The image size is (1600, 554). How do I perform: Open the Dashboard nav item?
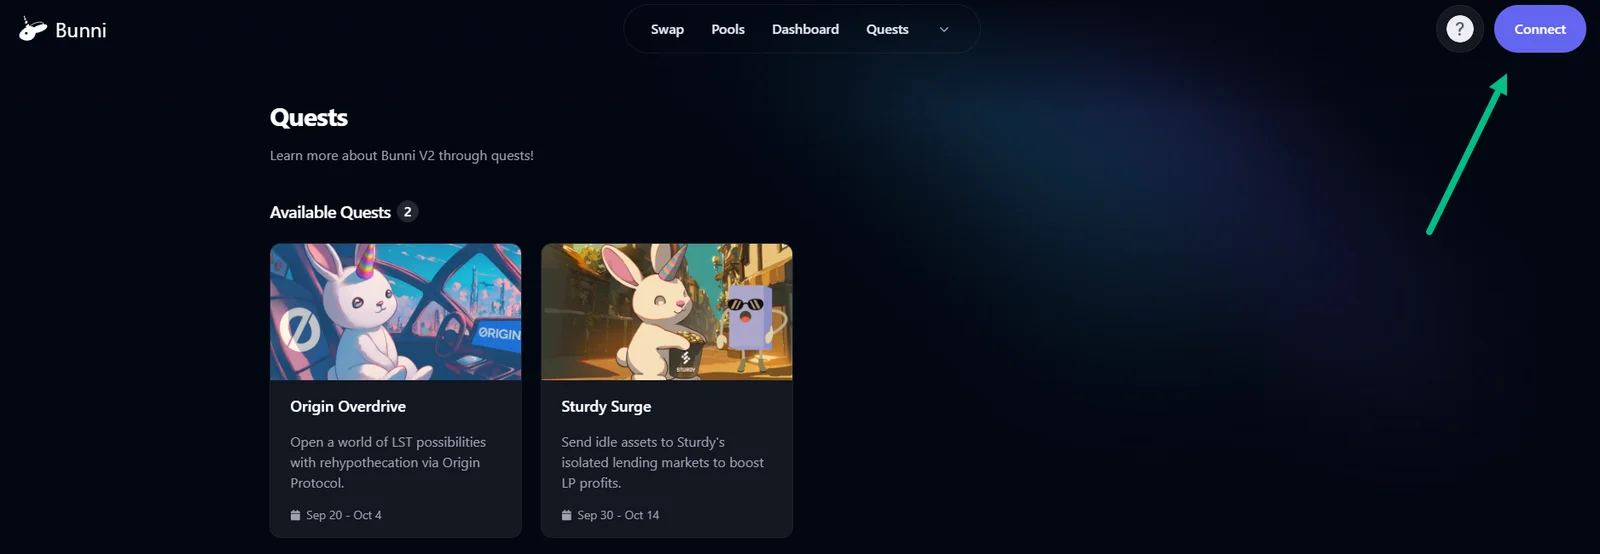click(805, 29)
